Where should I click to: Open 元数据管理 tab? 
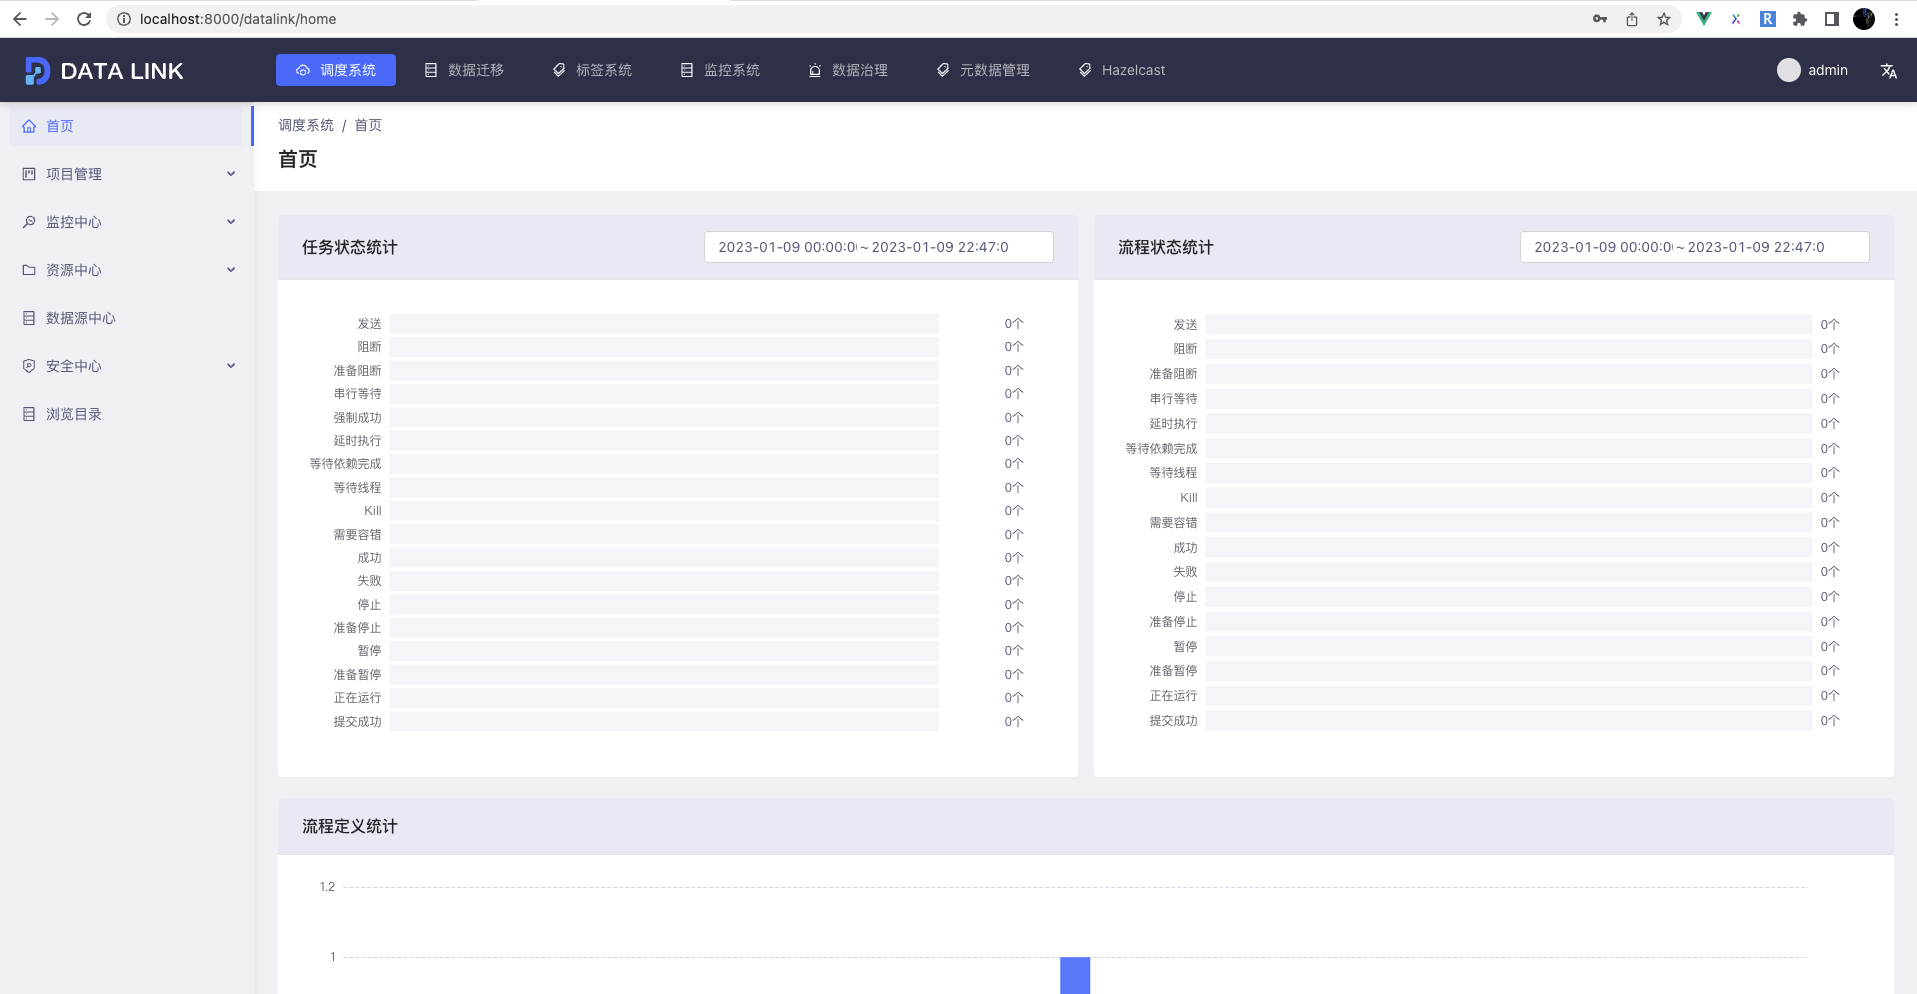coord(983,70)
